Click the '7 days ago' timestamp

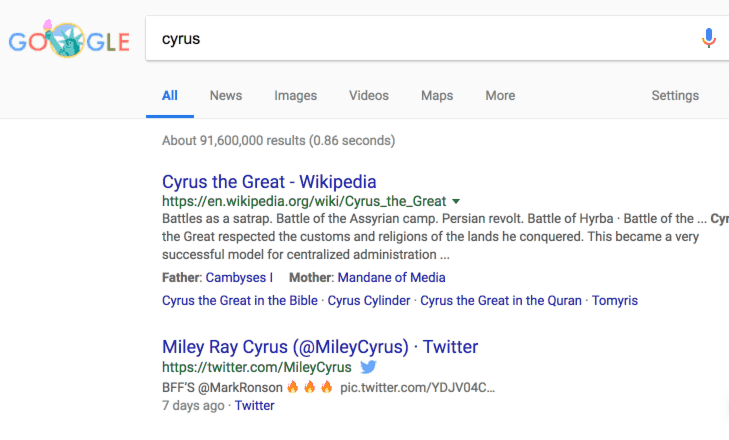193,406
